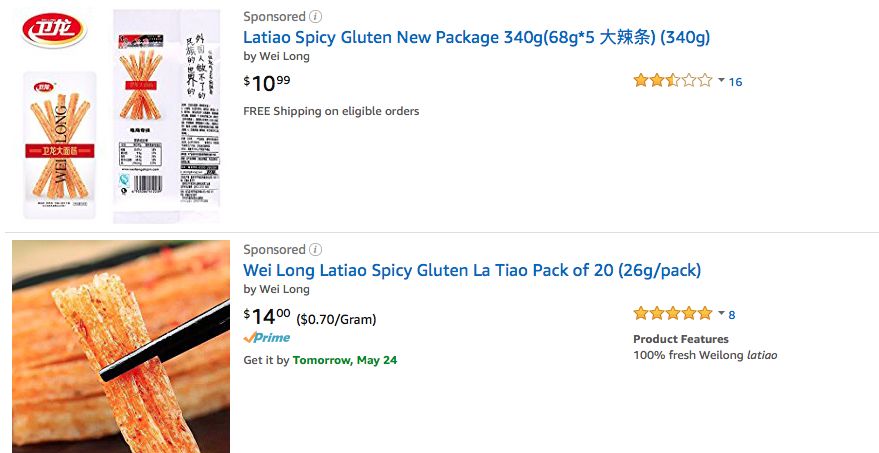
Task: Click the Prime badge under the $14.00 price
Action: click(x=267, y=338)
